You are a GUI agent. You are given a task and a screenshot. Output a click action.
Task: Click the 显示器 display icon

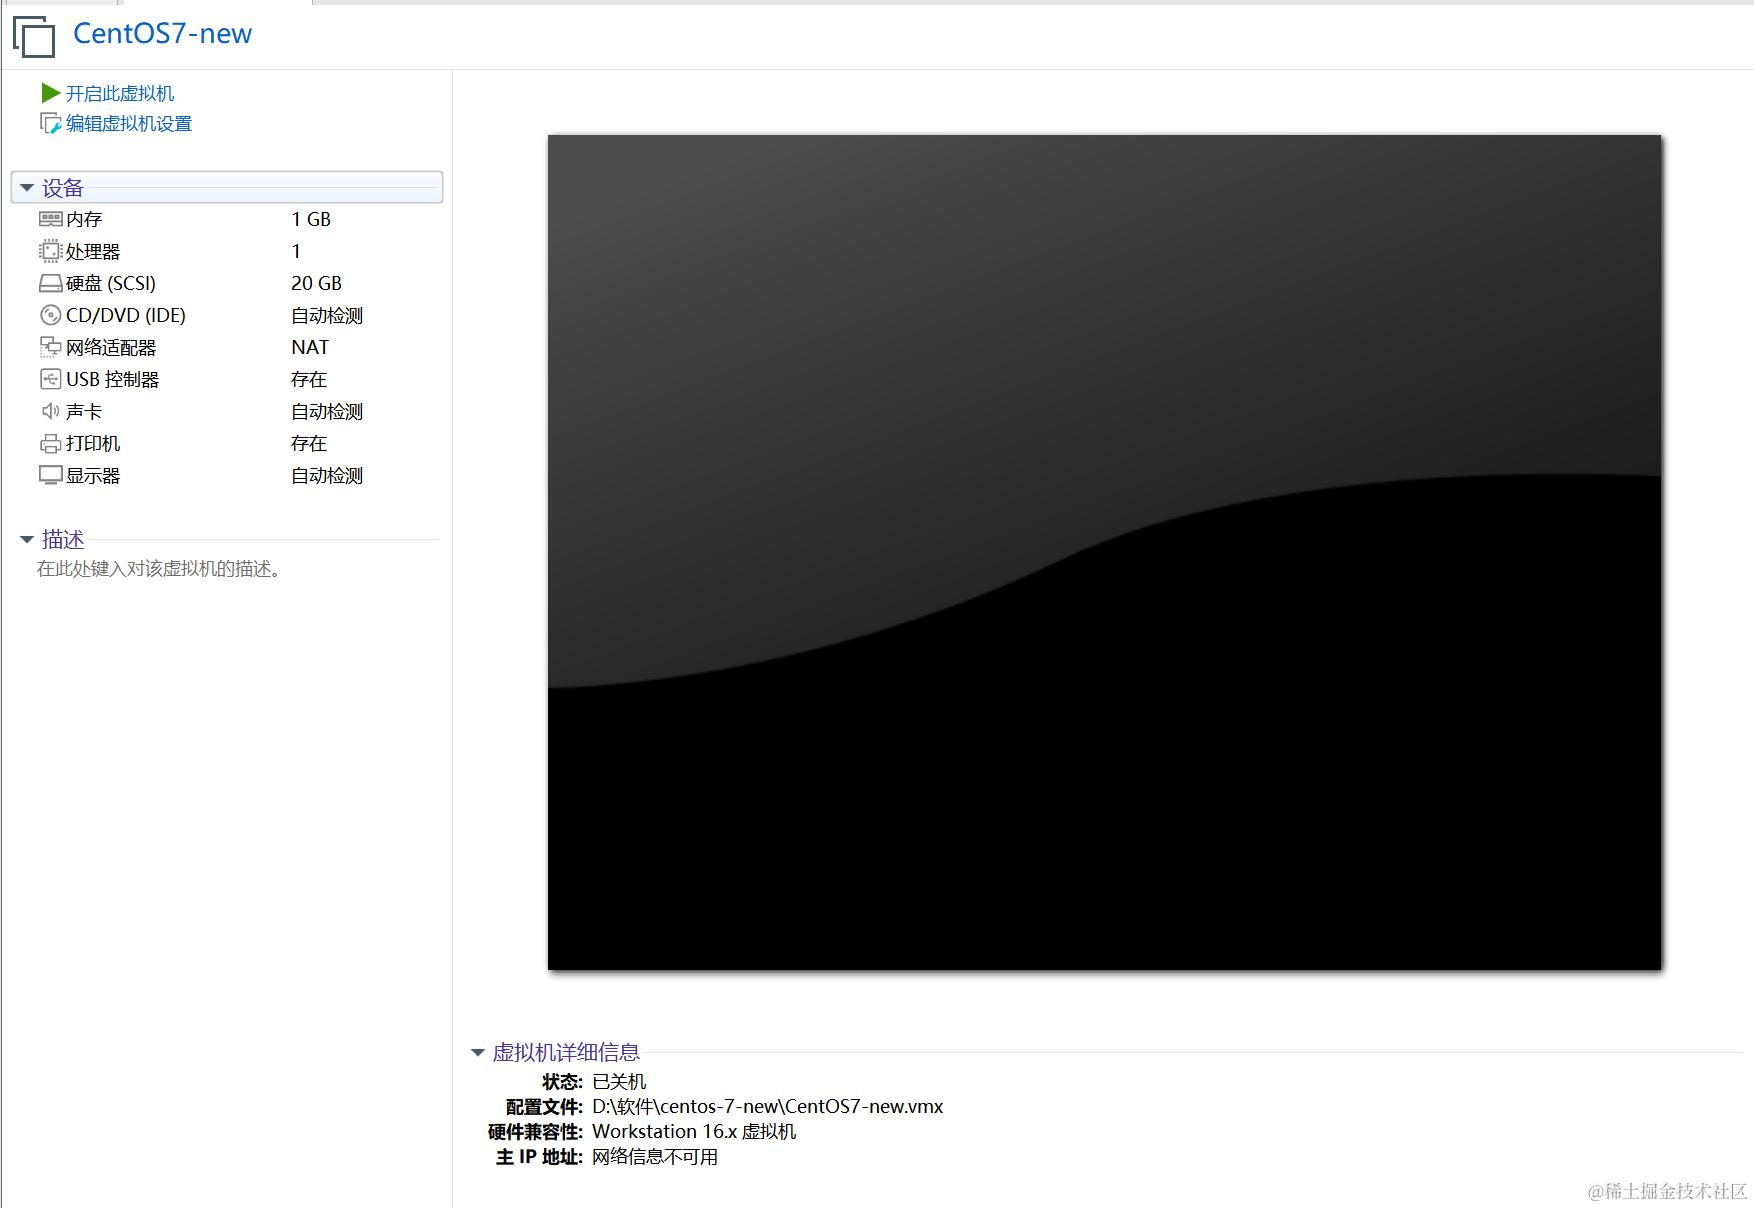pos(50,475)
